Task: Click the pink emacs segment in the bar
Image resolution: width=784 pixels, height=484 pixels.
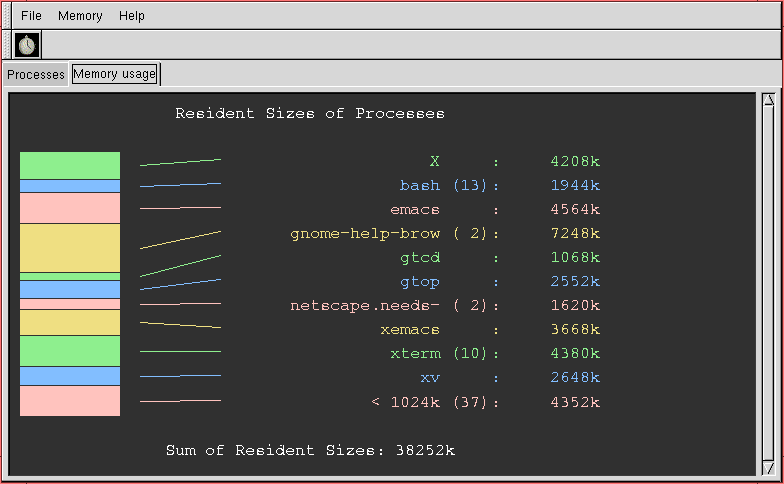Action: pyautogui.click(x=70, y=208)
